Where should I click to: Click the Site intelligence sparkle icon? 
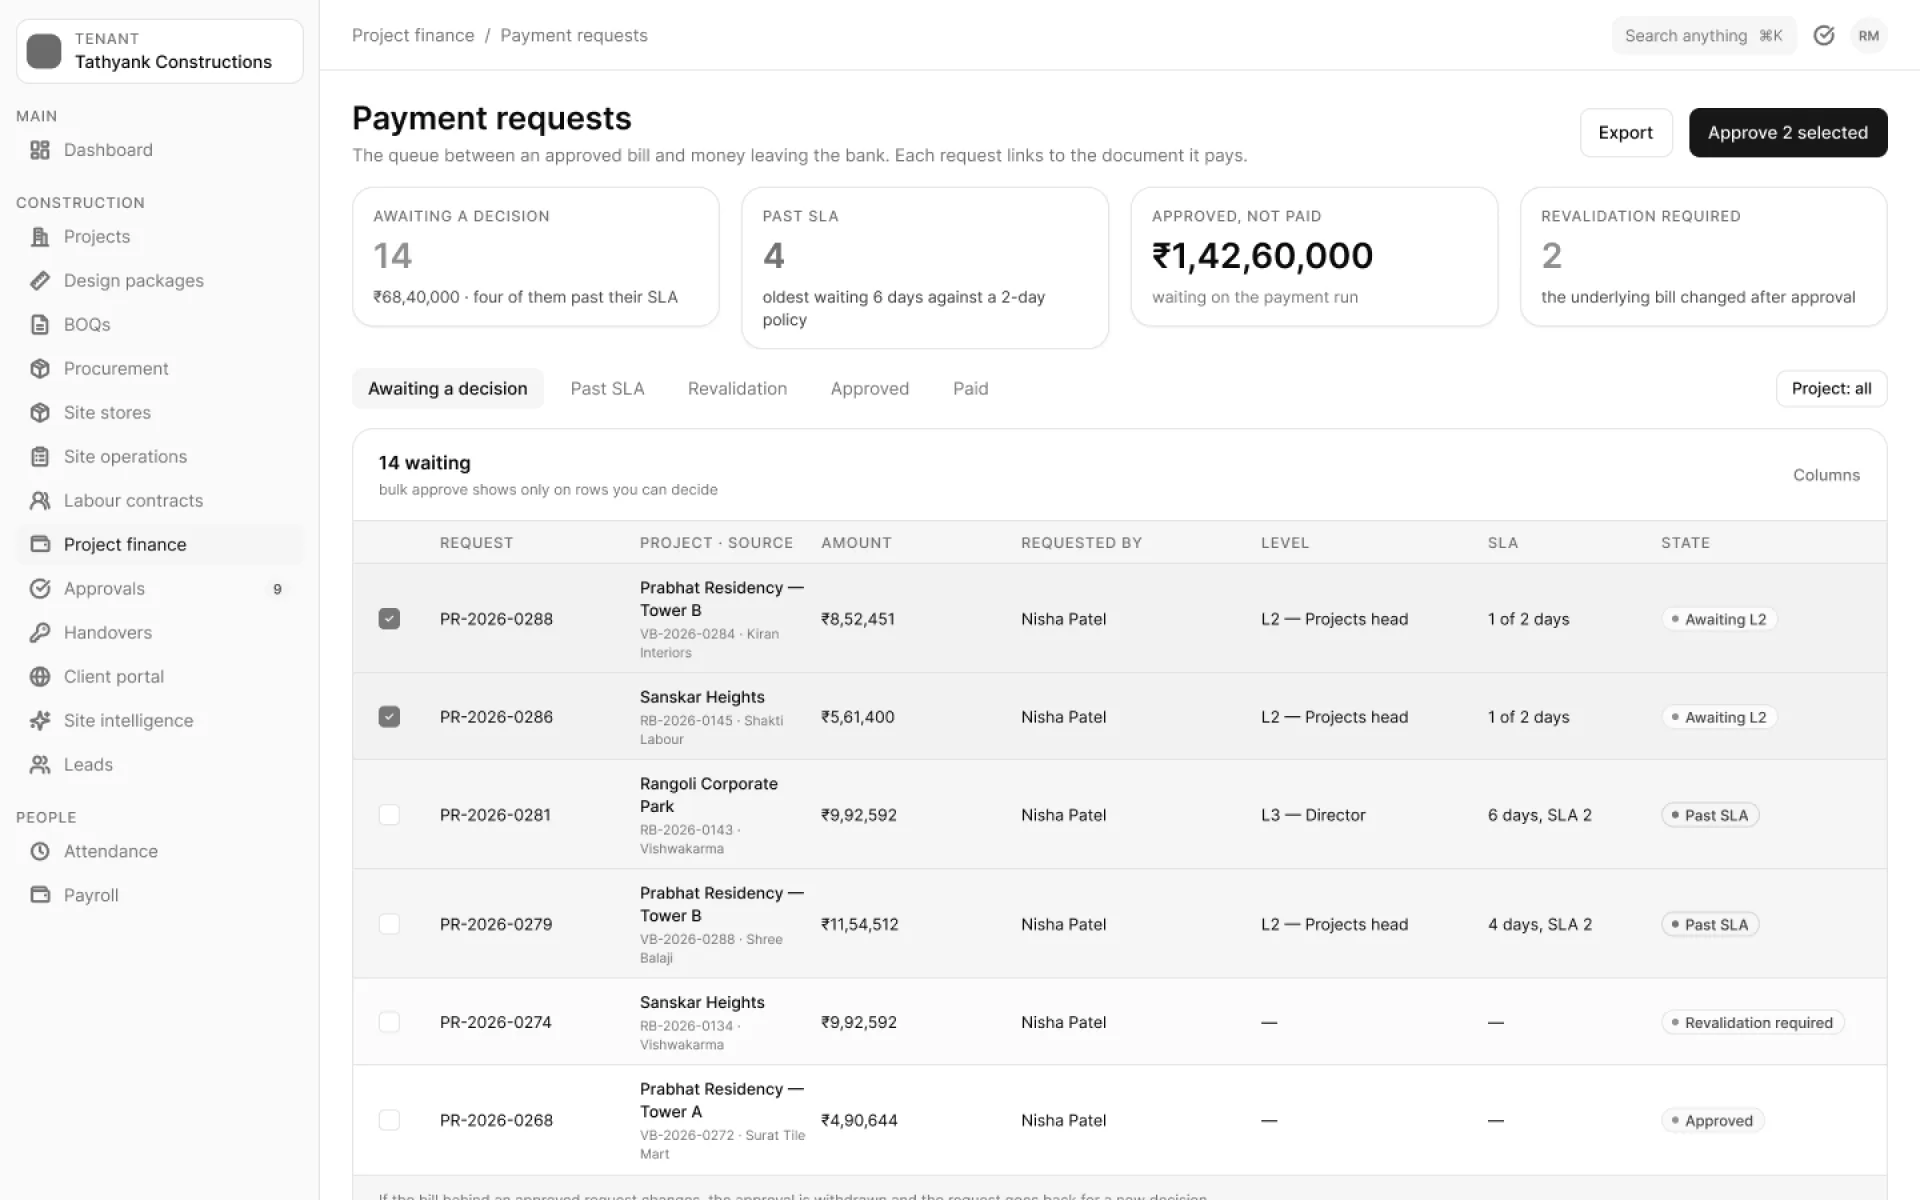[x=40, y=721]
